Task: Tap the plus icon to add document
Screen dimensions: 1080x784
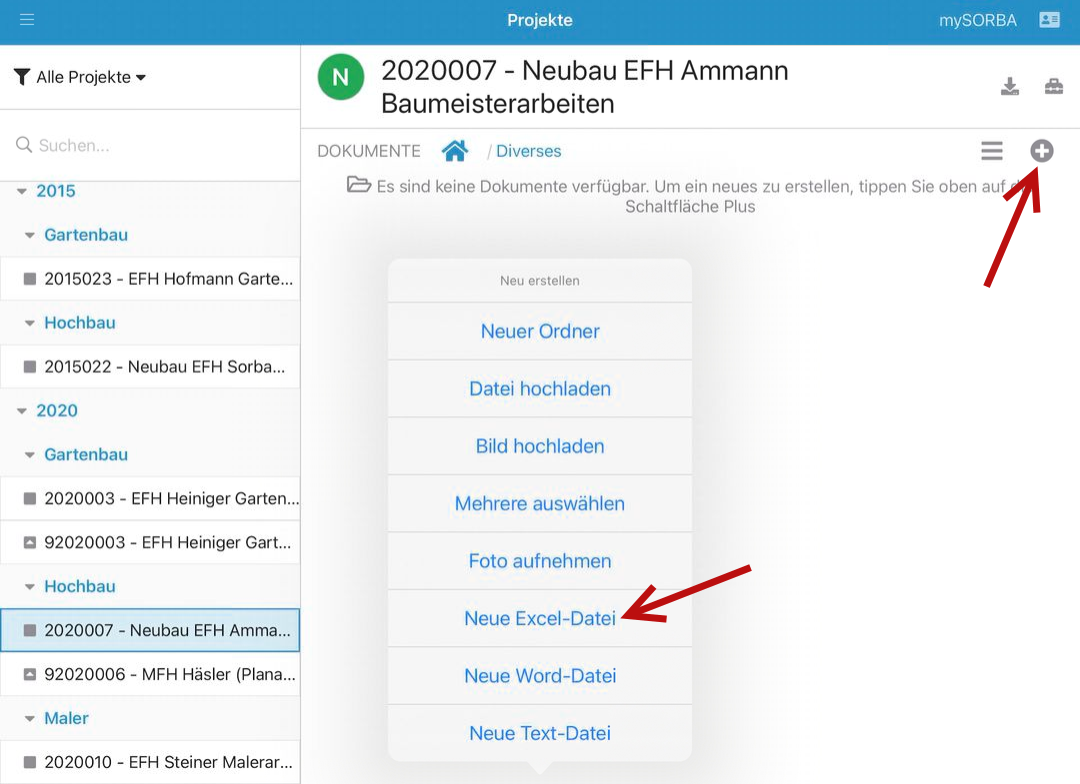Action: tap(1042, 151)
